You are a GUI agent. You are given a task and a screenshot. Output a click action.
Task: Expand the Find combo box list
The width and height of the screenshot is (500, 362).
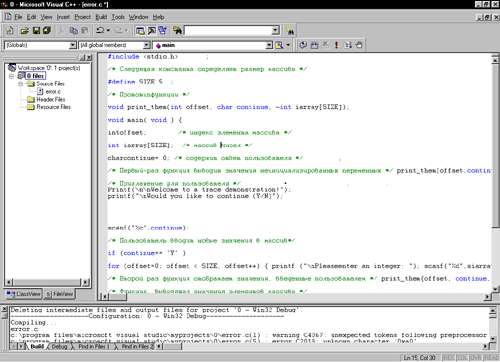tap(275, 31)
